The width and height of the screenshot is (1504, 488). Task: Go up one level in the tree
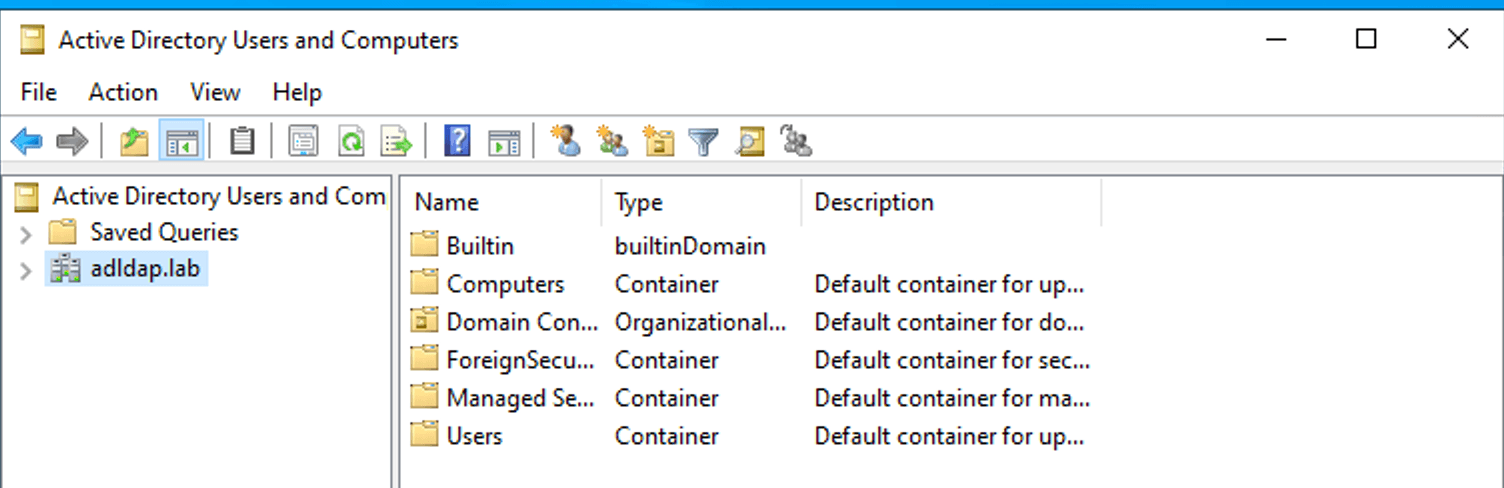coord(134,141)
